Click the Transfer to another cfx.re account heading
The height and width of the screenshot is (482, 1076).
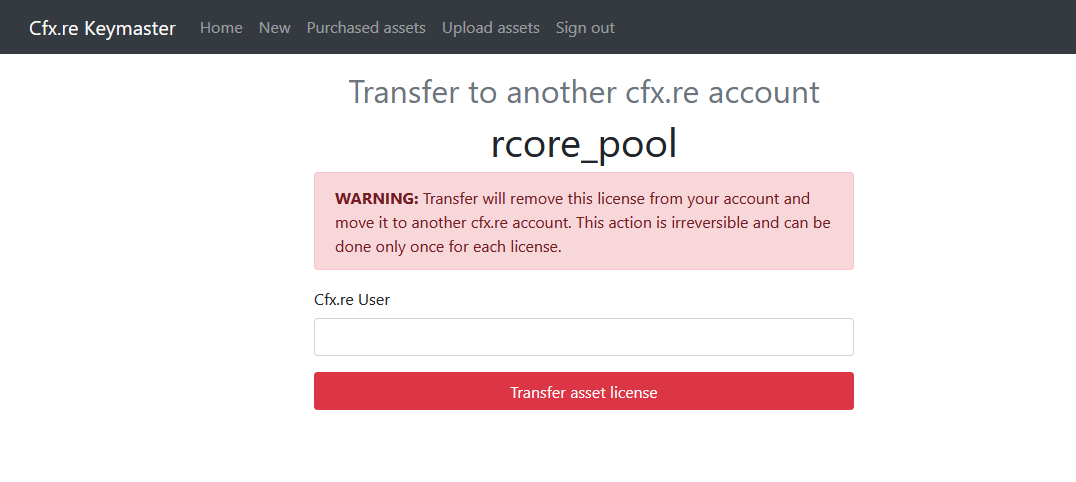pyautogui.click(x=583, y=92)
